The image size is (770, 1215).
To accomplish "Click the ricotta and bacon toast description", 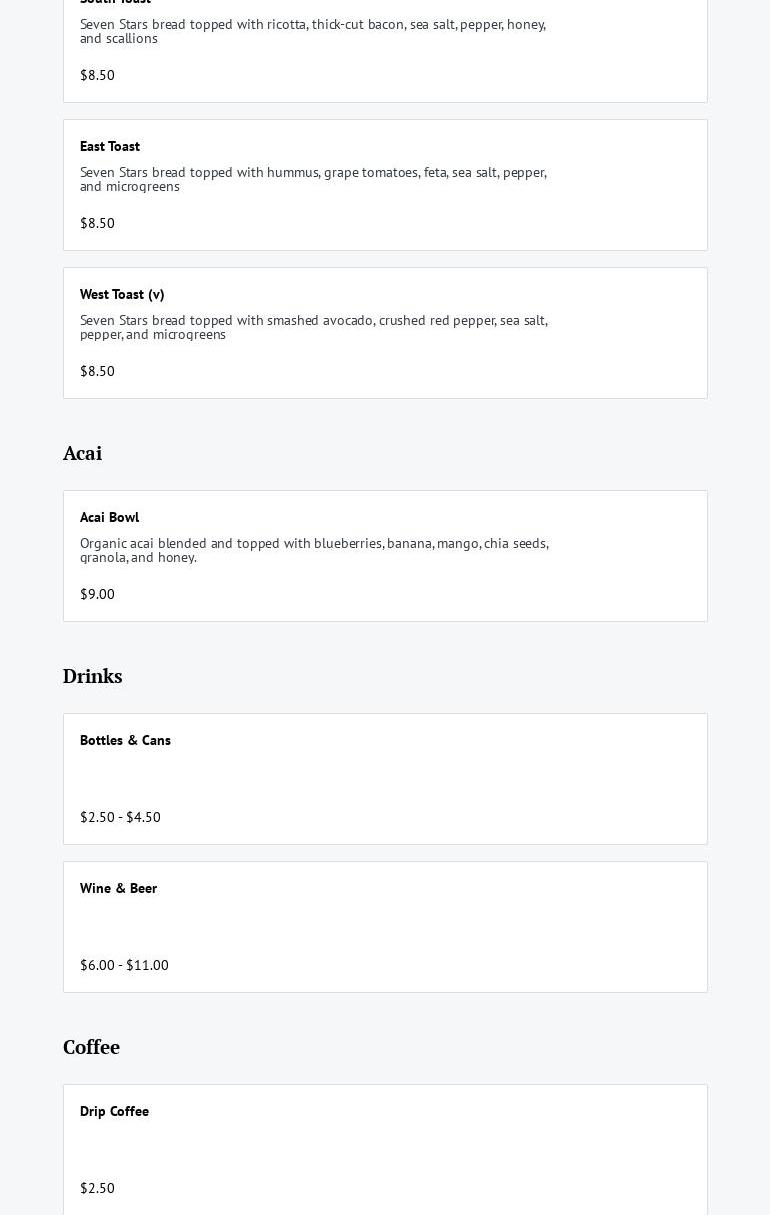I will [x=313, y=31].
